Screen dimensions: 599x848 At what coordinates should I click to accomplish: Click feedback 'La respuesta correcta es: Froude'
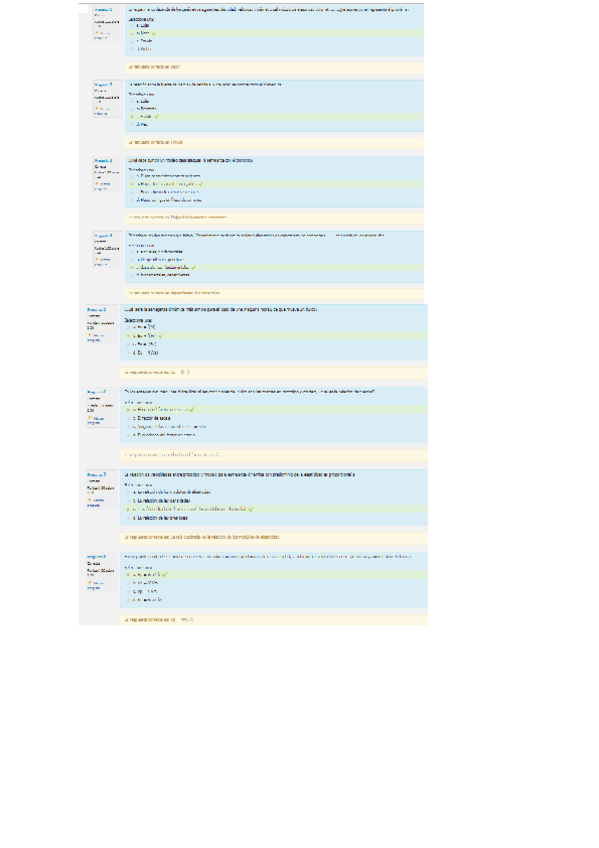pos(155,142)
